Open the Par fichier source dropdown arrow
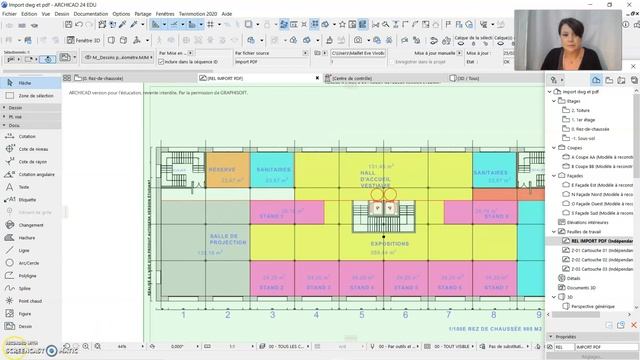The height and width of the screenshot is (360, 640). pos(305,53)
